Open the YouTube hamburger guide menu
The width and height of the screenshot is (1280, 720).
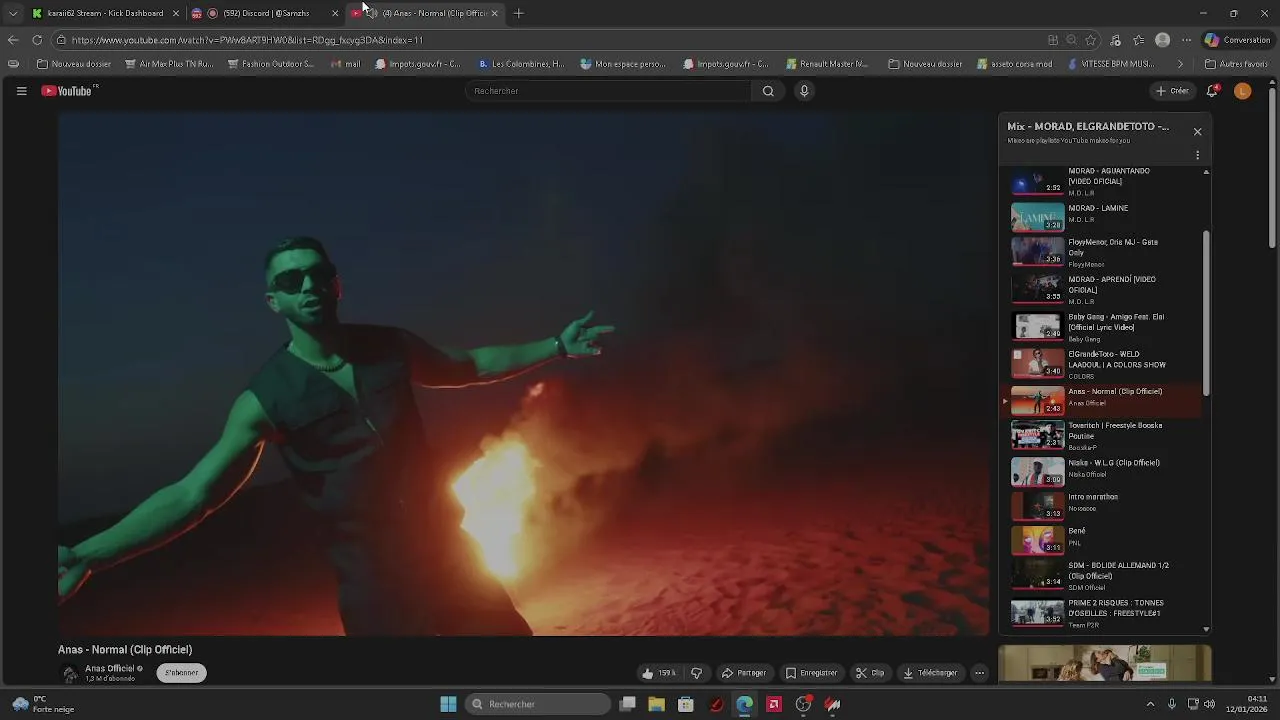pos(21,91)
